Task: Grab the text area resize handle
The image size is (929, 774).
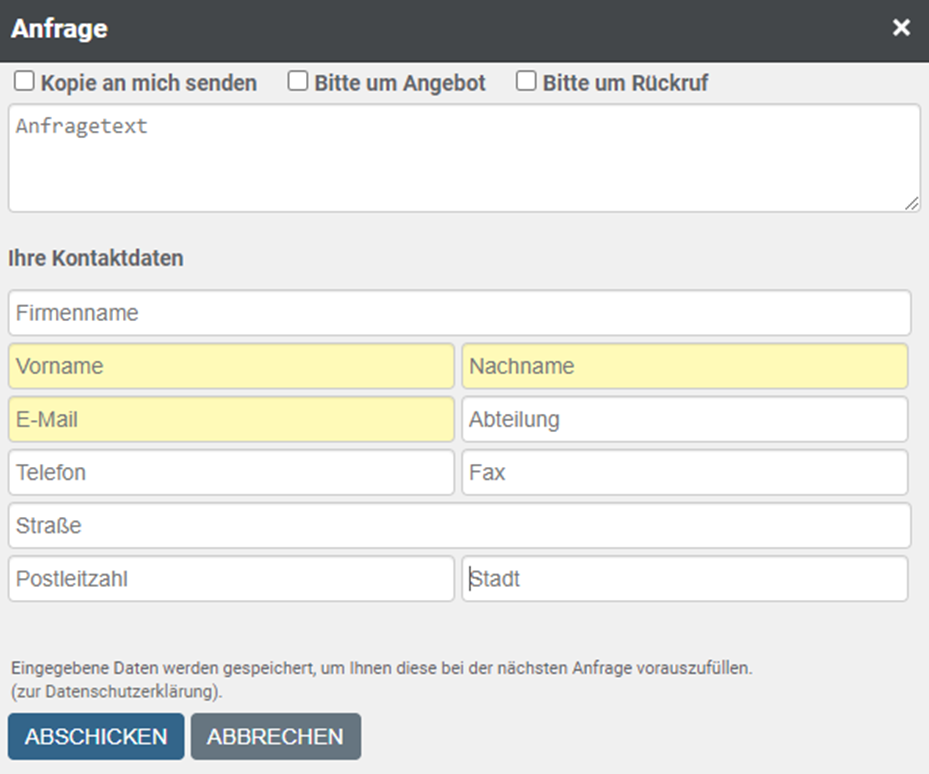Action: 911,203
